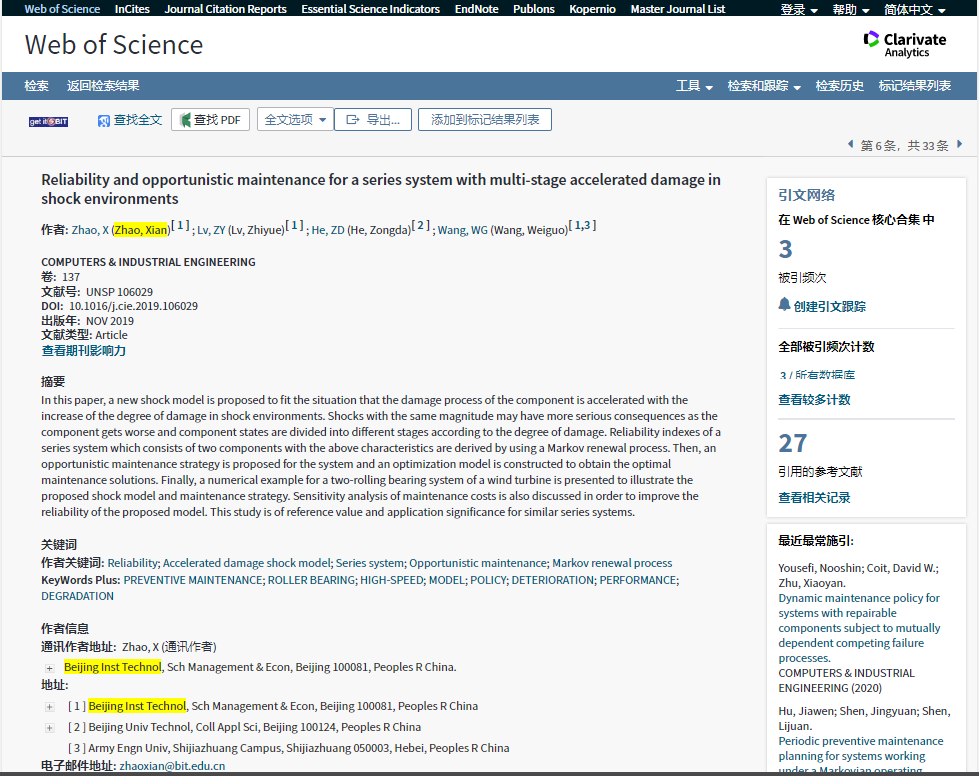
Task: Click keyword Markov renewal process
Action: click(x=612, y=563)
